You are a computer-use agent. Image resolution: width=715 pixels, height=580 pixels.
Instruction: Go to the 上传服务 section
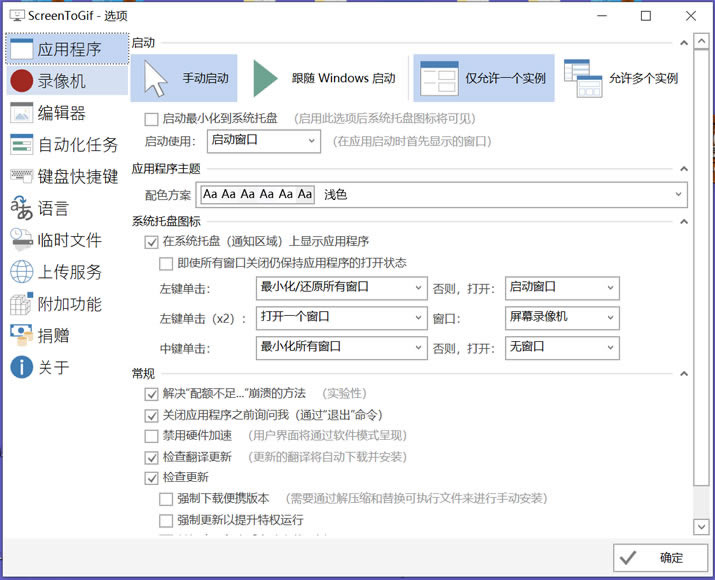(x=67, y=272)
